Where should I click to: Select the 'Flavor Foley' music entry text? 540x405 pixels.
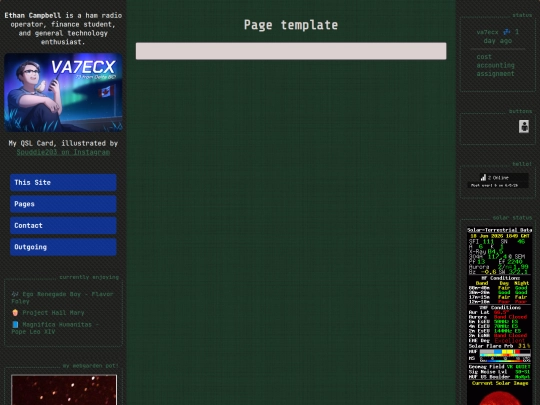pyautogui.click(x=62, y=298)
